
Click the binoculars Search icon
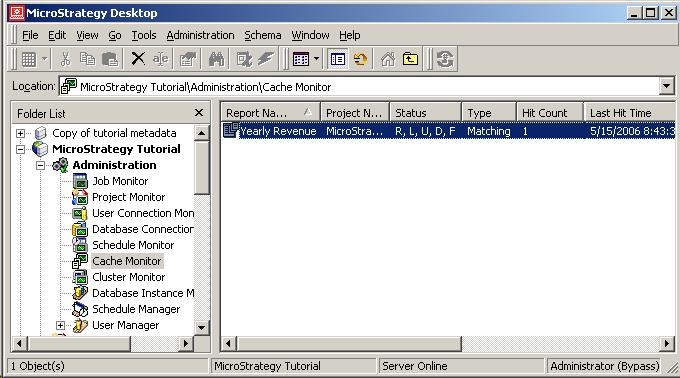click(216, 59)
